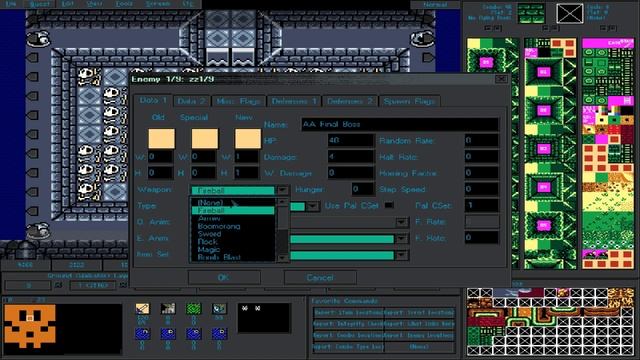Choose Sword from the weapon list

tap(234, 234)
